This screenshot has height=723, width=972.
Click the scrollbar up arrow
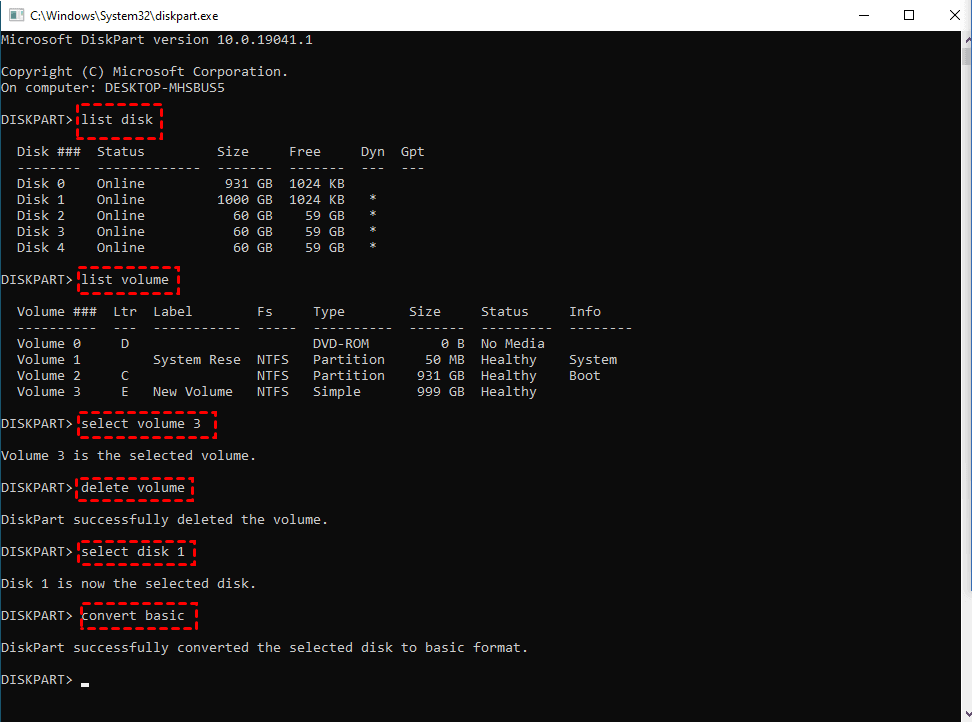[963, 40]
